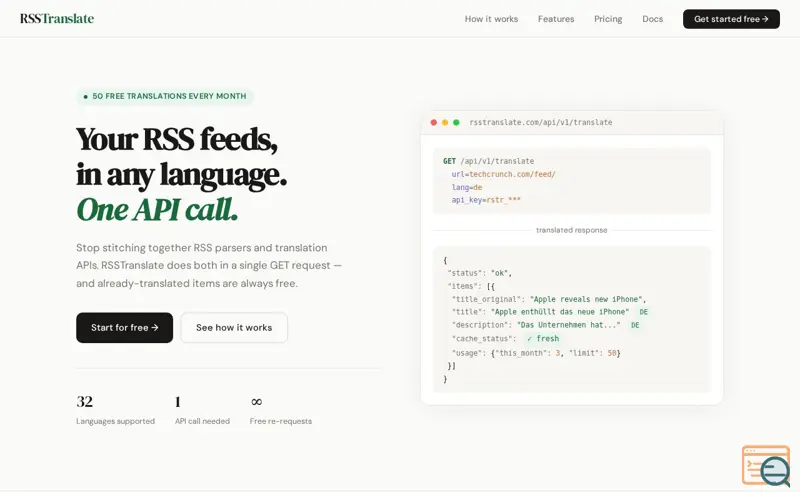Click the yellow window dot in code demo
800x500 pixels.
click(x=444, y=122)
